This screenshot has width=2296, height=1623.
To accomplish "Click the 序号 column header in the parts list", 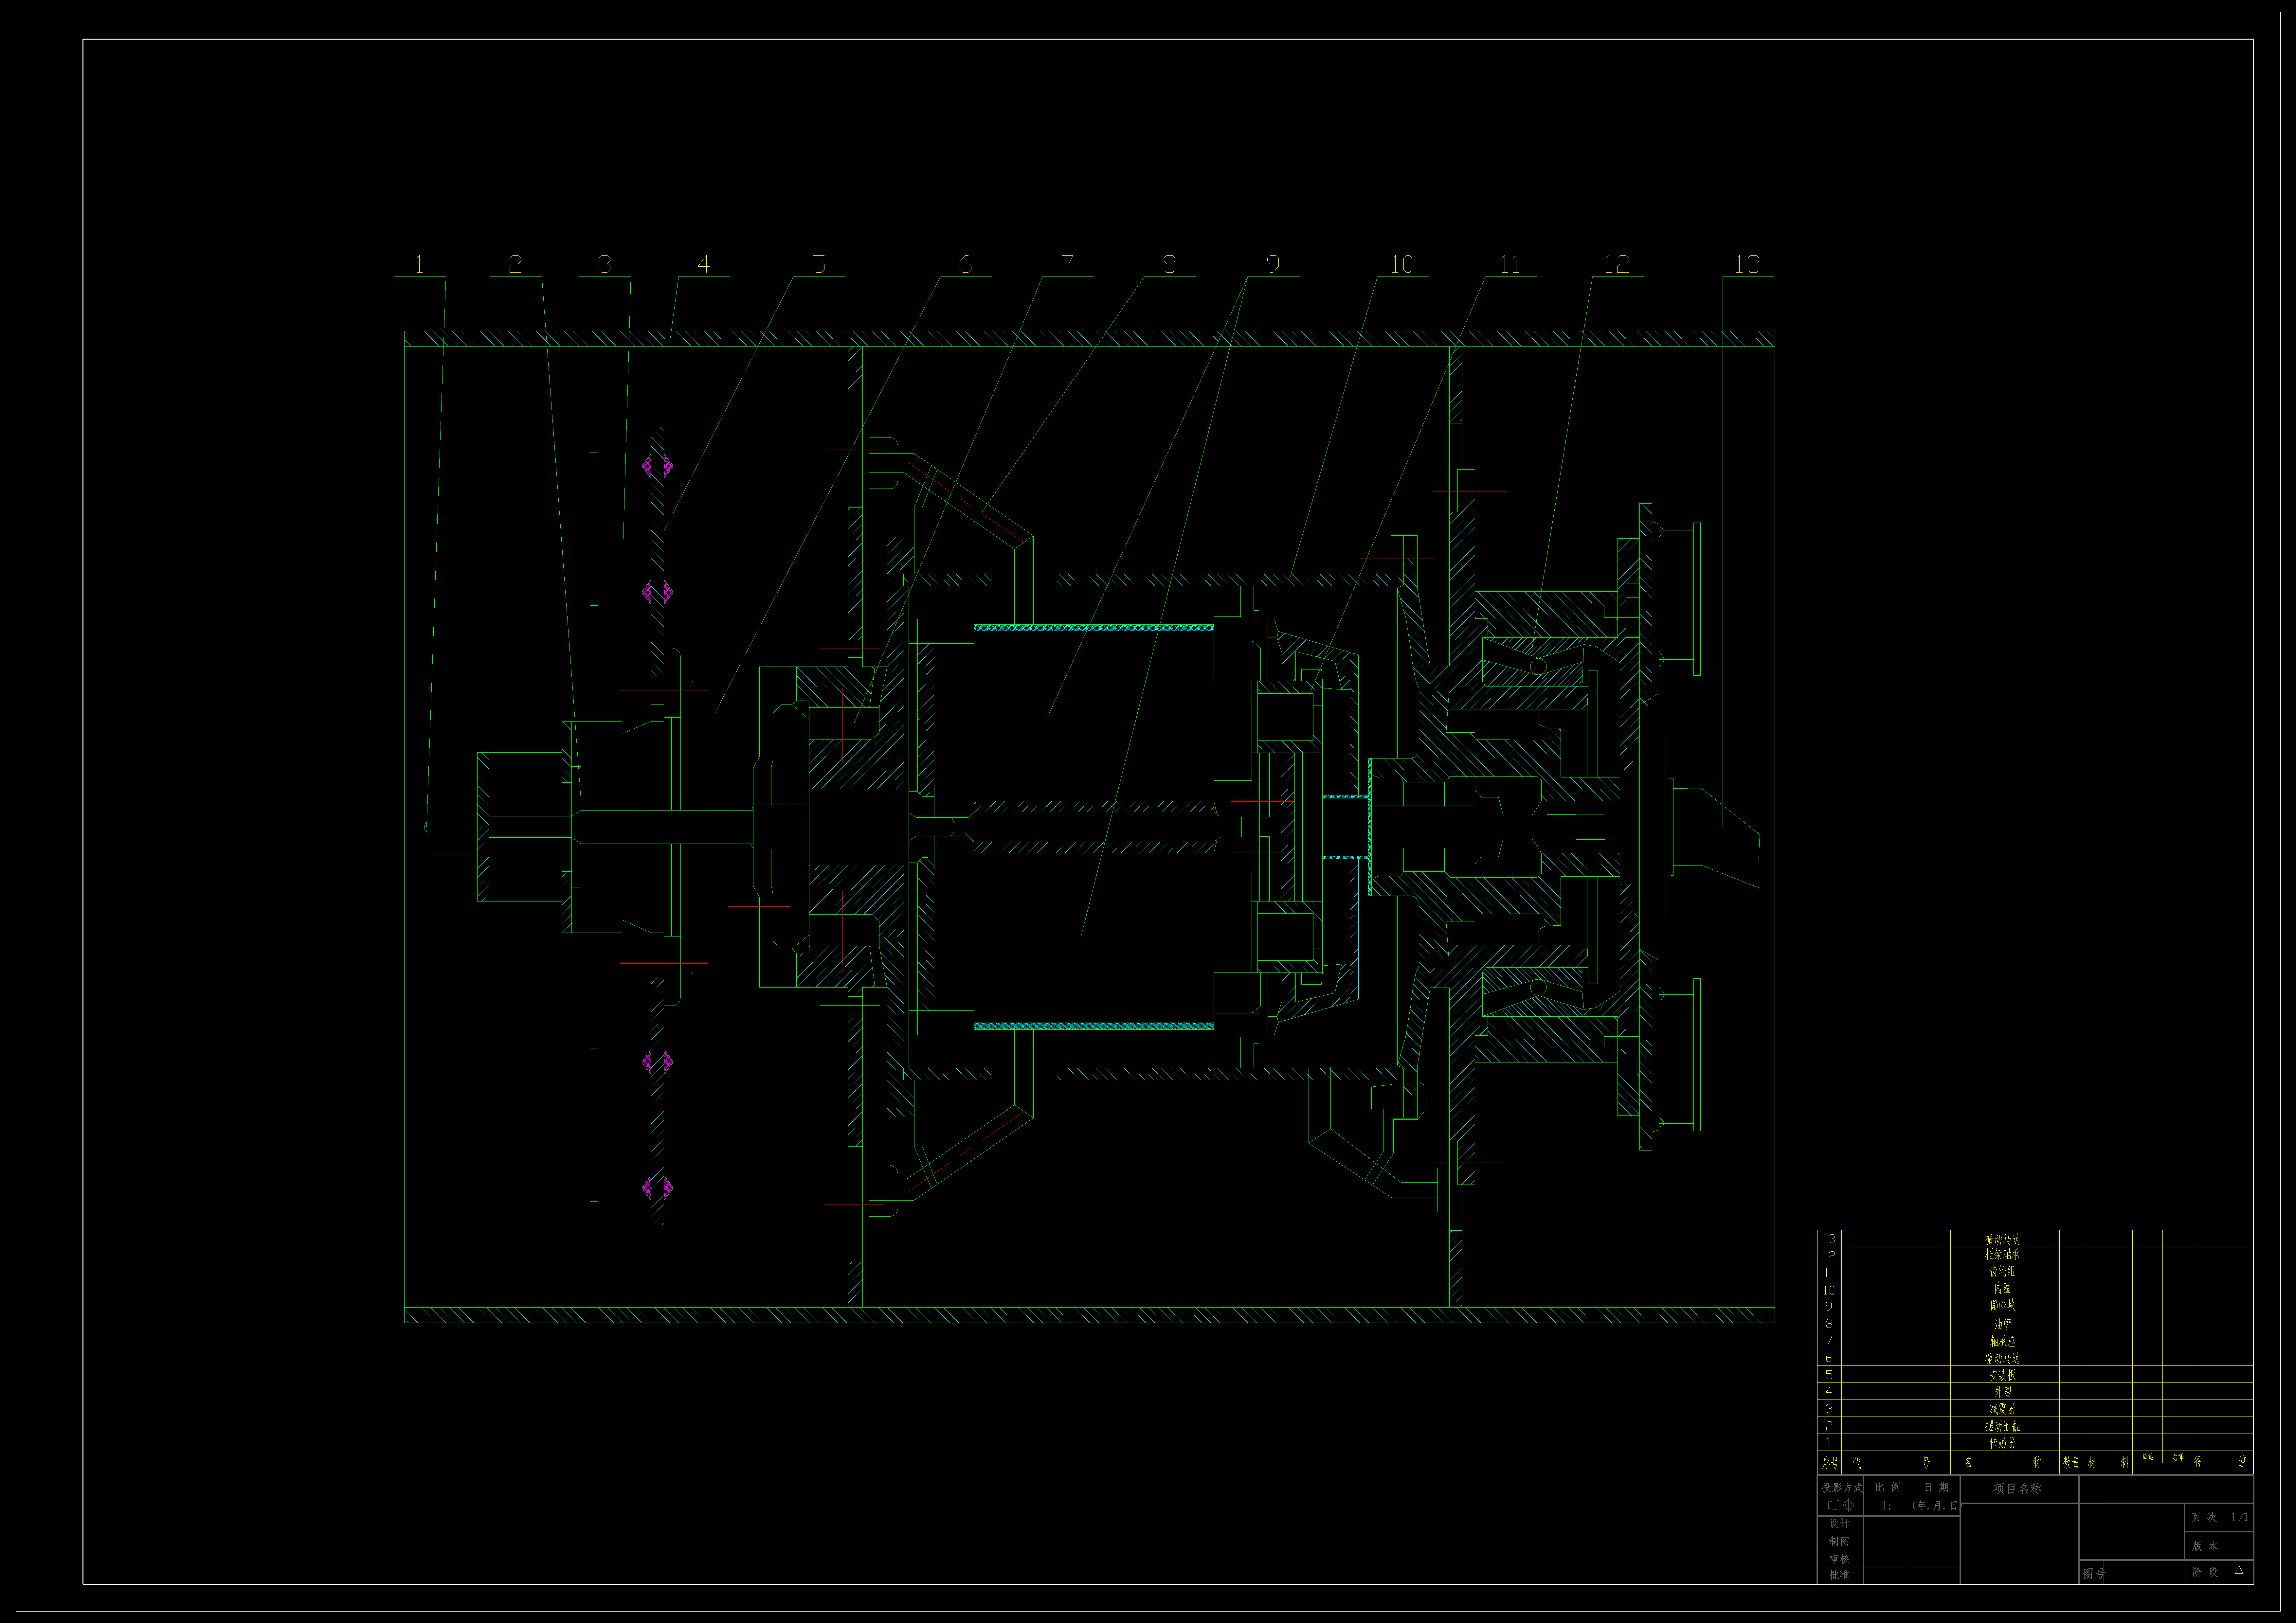I will pyautogui.click(x=1830, y=1463).
